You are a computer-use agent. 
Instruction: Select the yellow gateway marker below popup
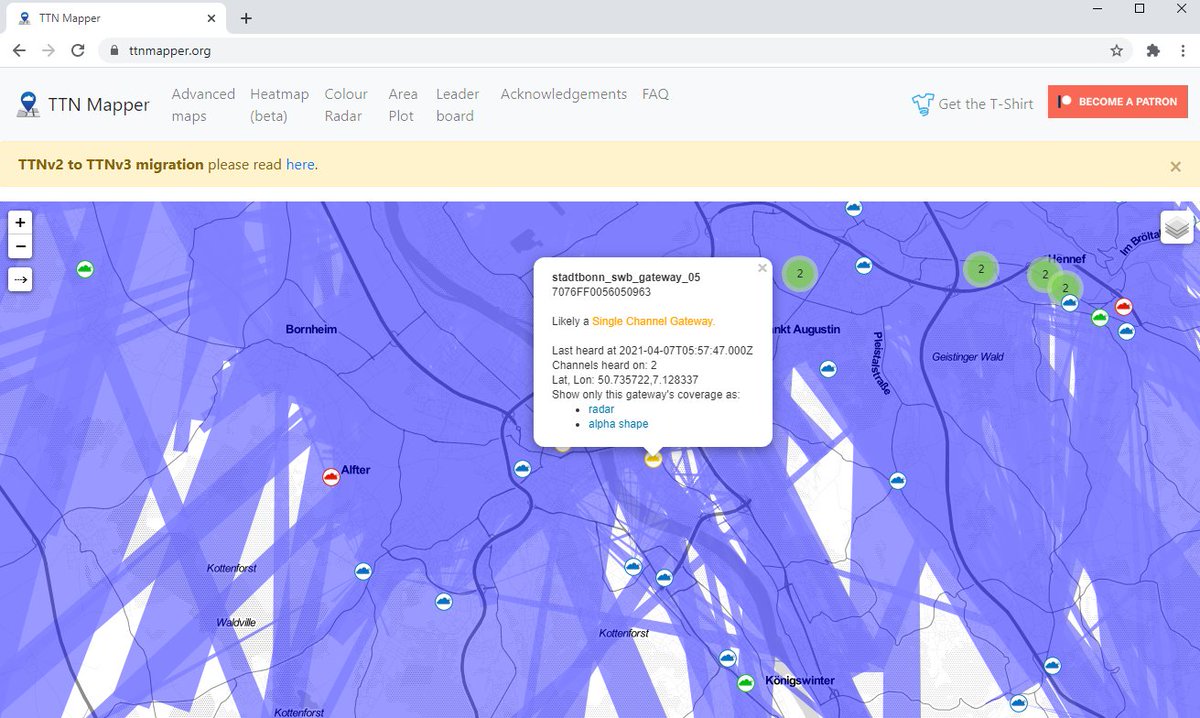[x=653, y=459]
